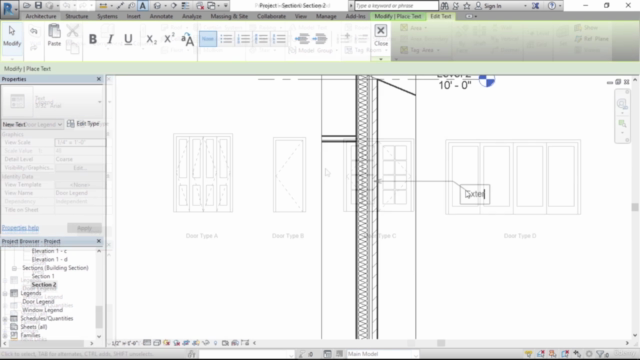Toggle Superscript formatting

click(169, 39)
